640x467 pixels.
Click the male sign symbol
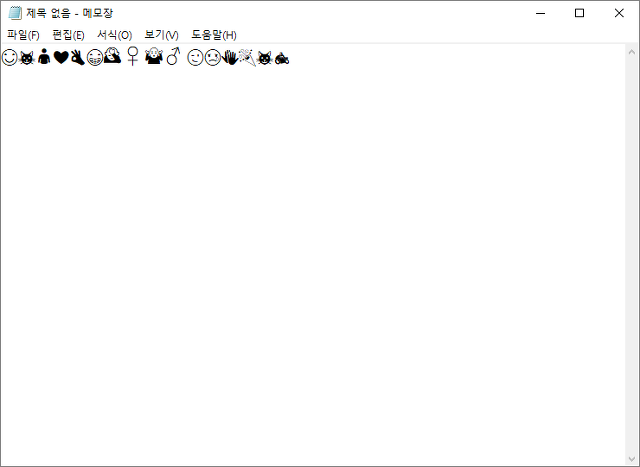pyautogui.click(x=173, y=56)
